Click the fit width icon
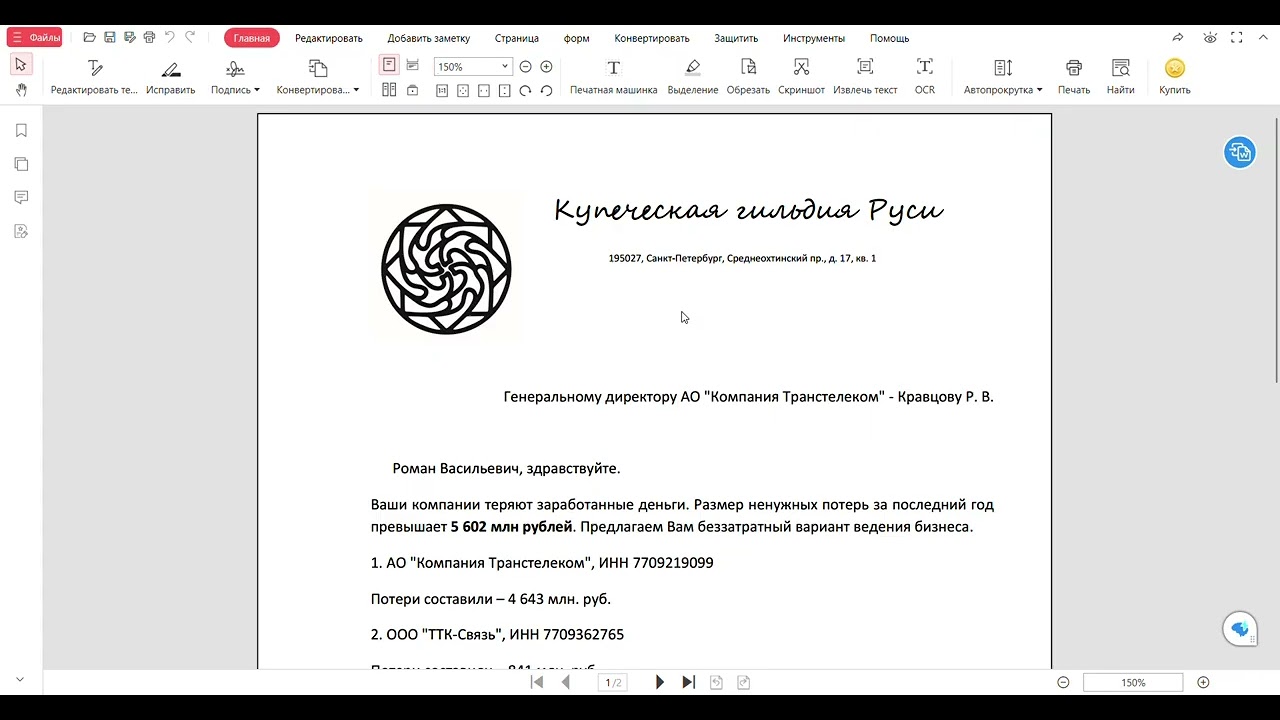Viewport: 1280px width, 720px height. pos(484,90)
